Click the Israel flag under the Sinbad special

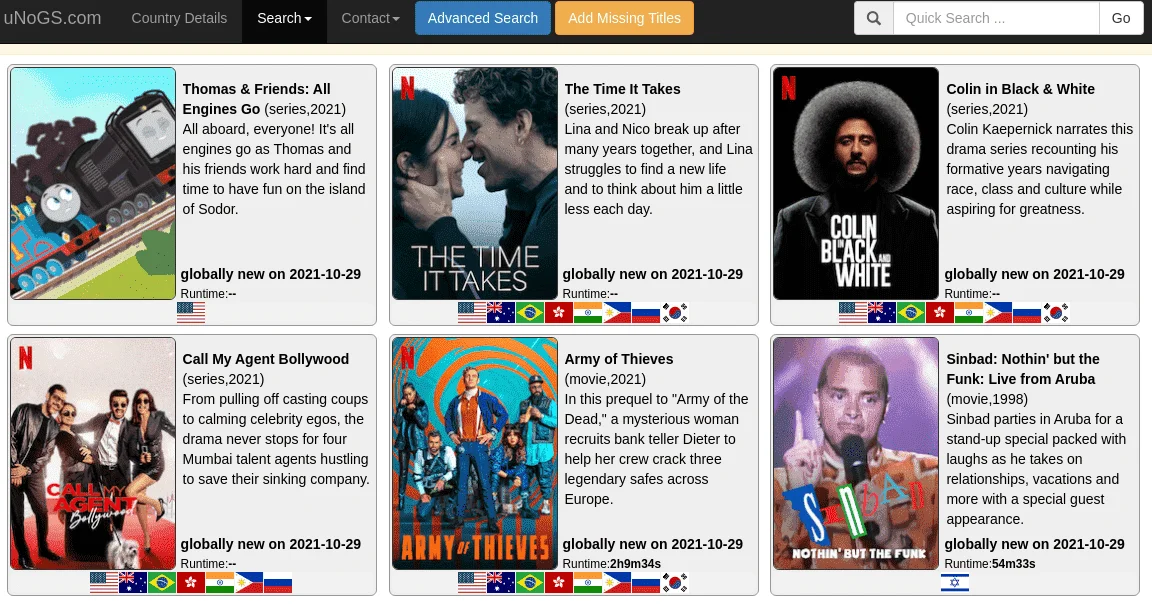(955, 583)
